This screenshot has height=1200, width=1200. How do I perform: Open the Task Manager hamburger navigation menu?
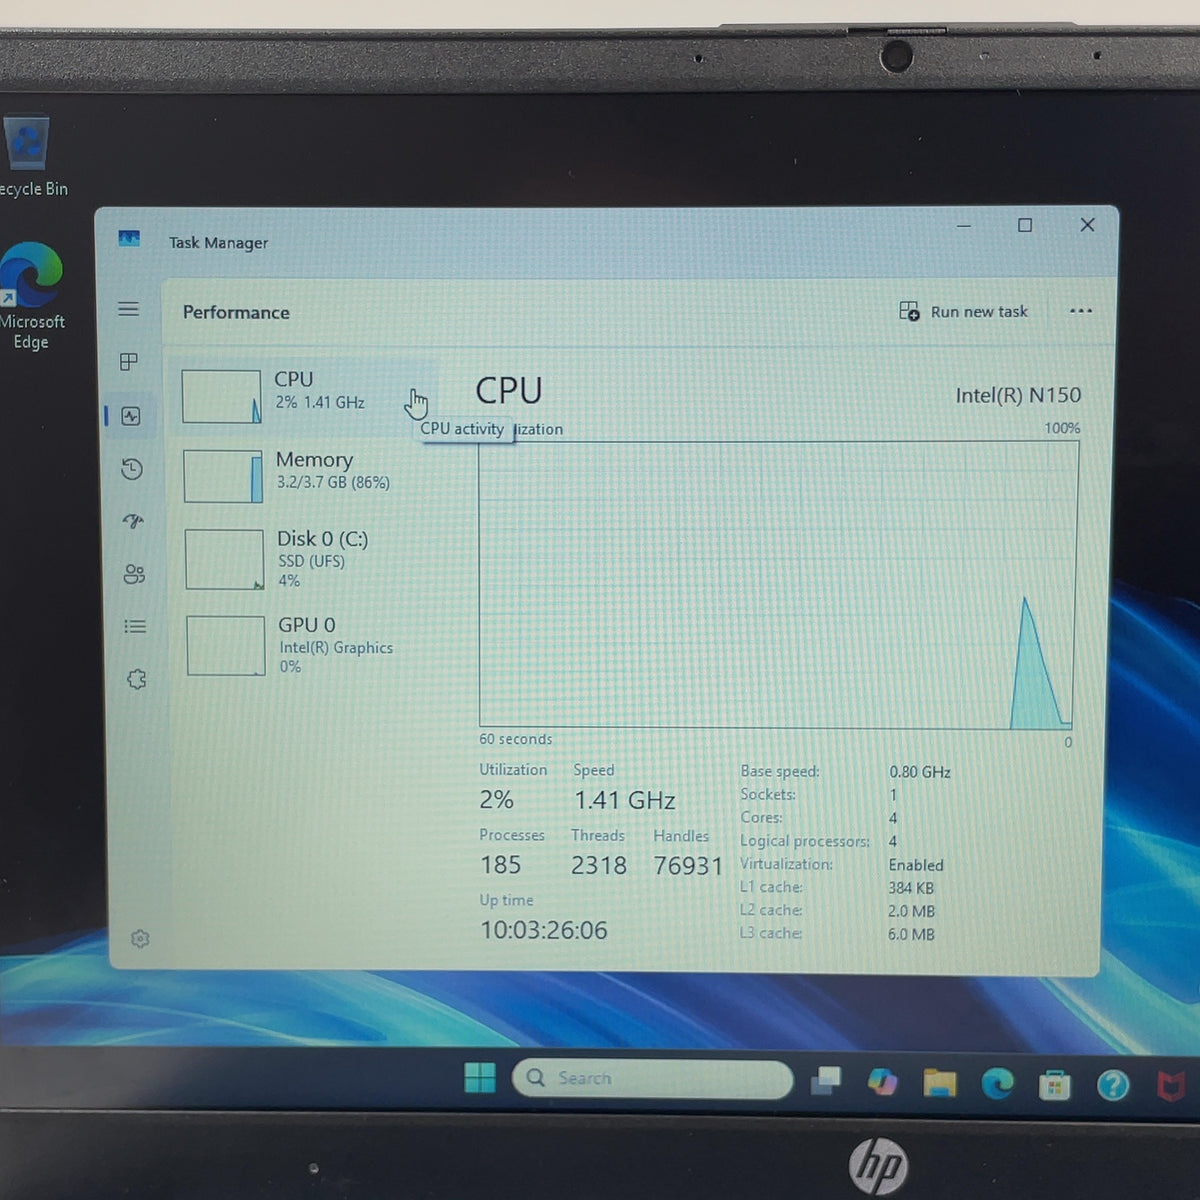tap(128, 309)
